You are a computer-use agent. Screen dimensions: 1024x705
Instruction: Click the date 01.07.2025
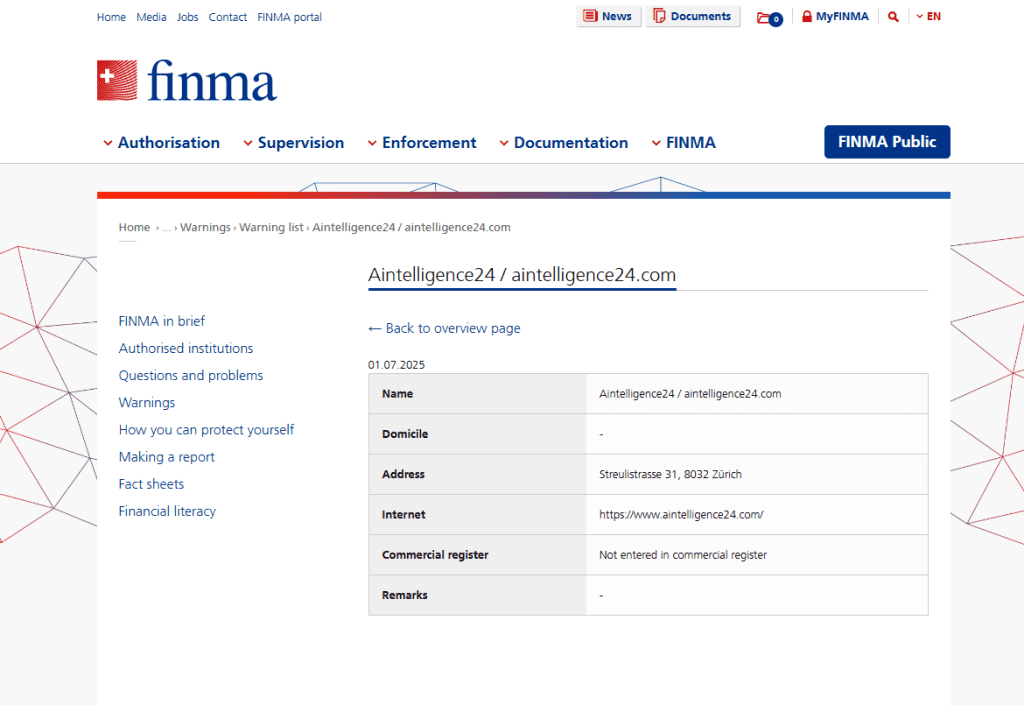tap(396, 365)
